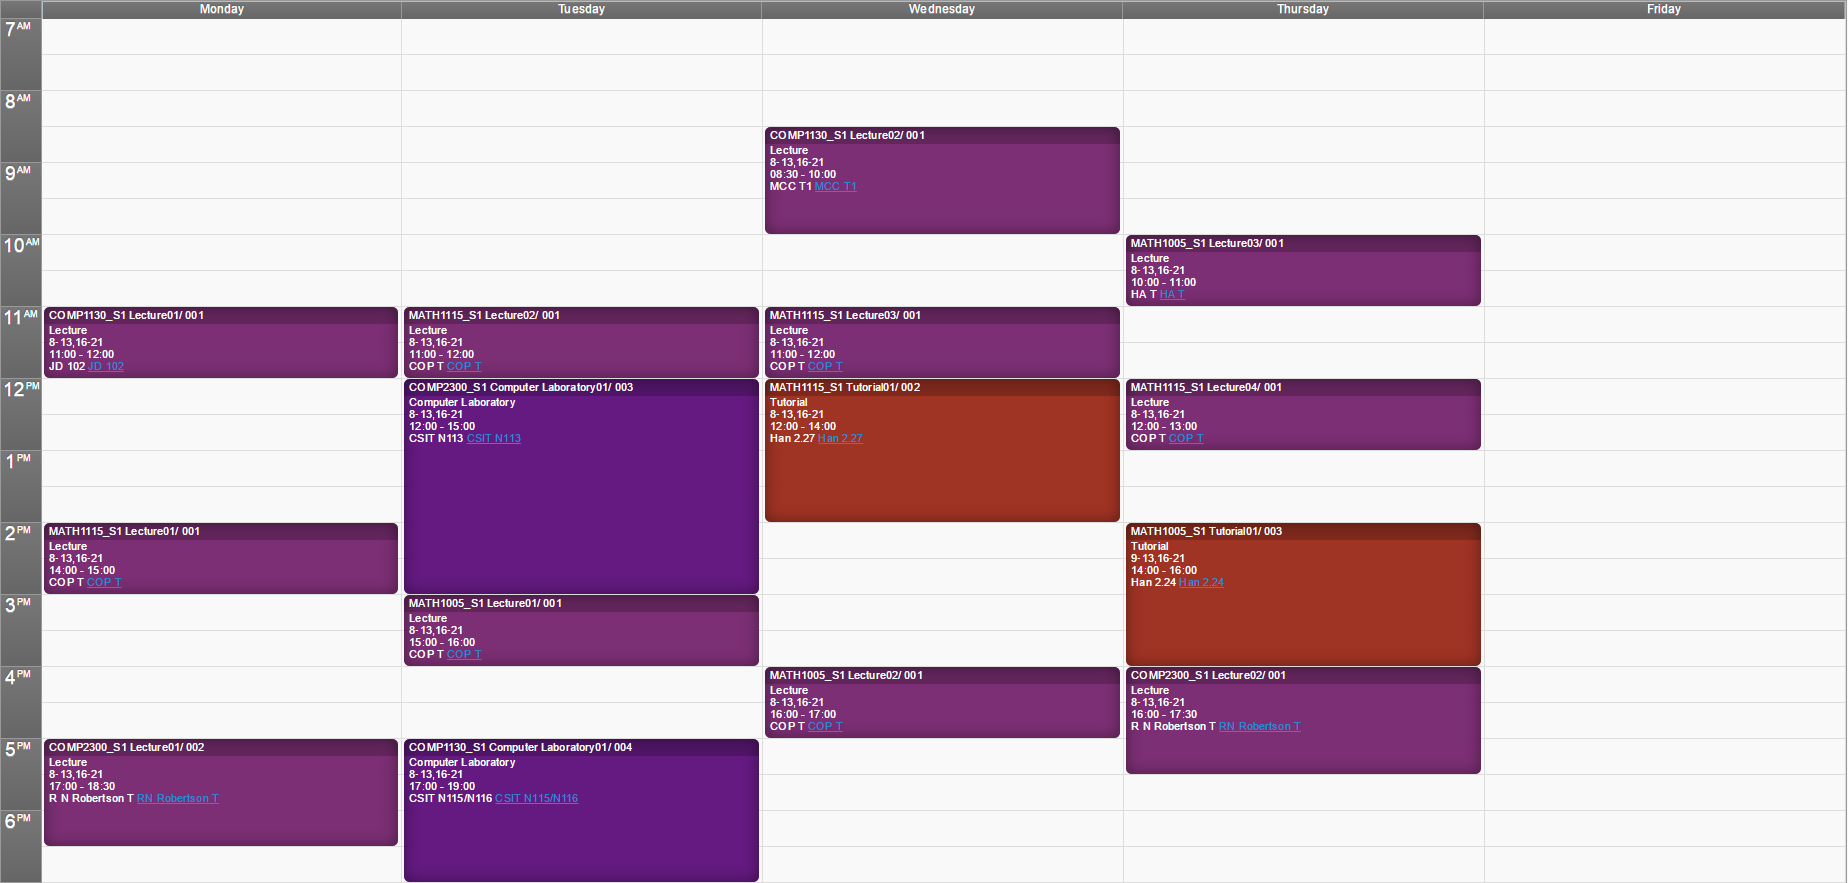Open COP T link in MATH1115 Lecture02
1848x883 pixels.
pos(464,367)
